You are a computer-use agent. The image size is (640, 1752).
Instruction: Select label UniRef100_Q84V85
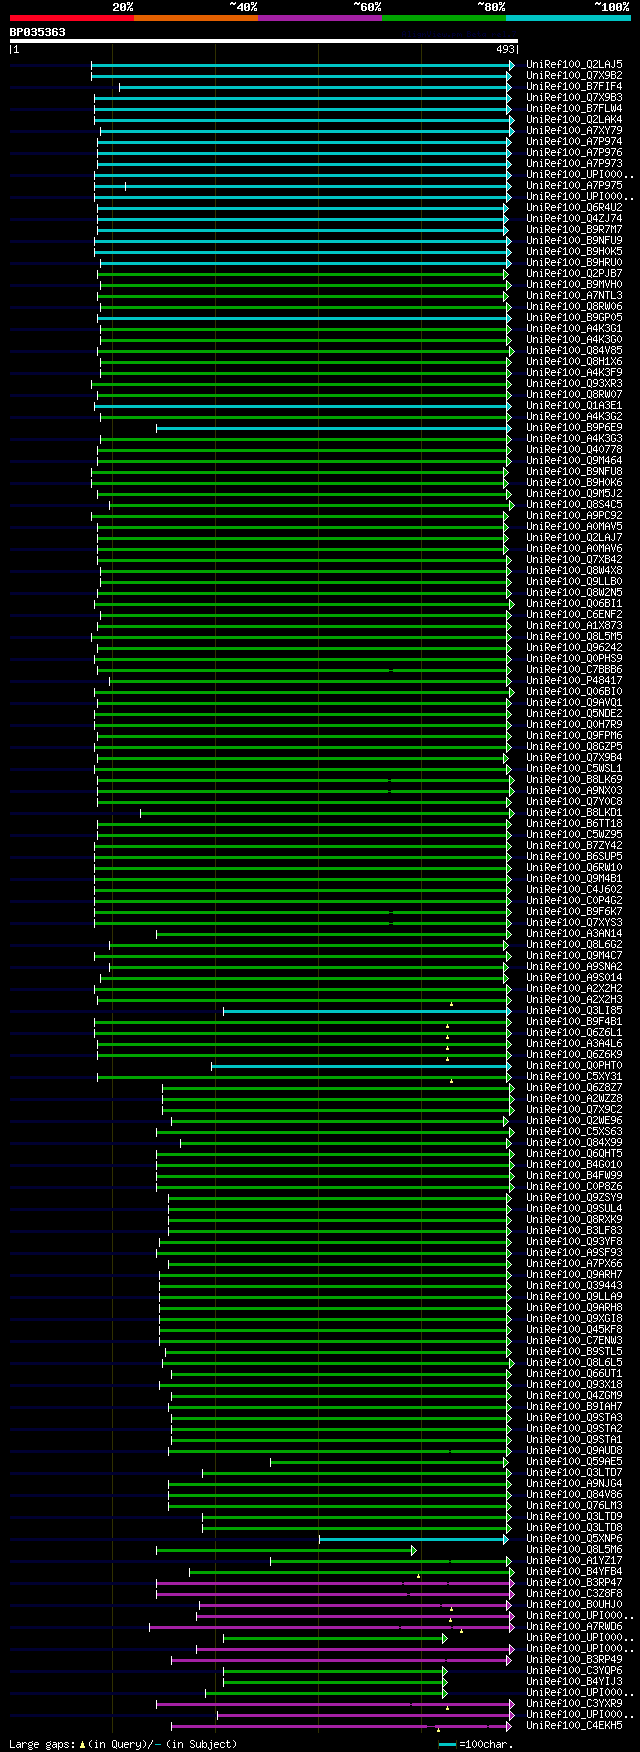click(x=574, y=350)
